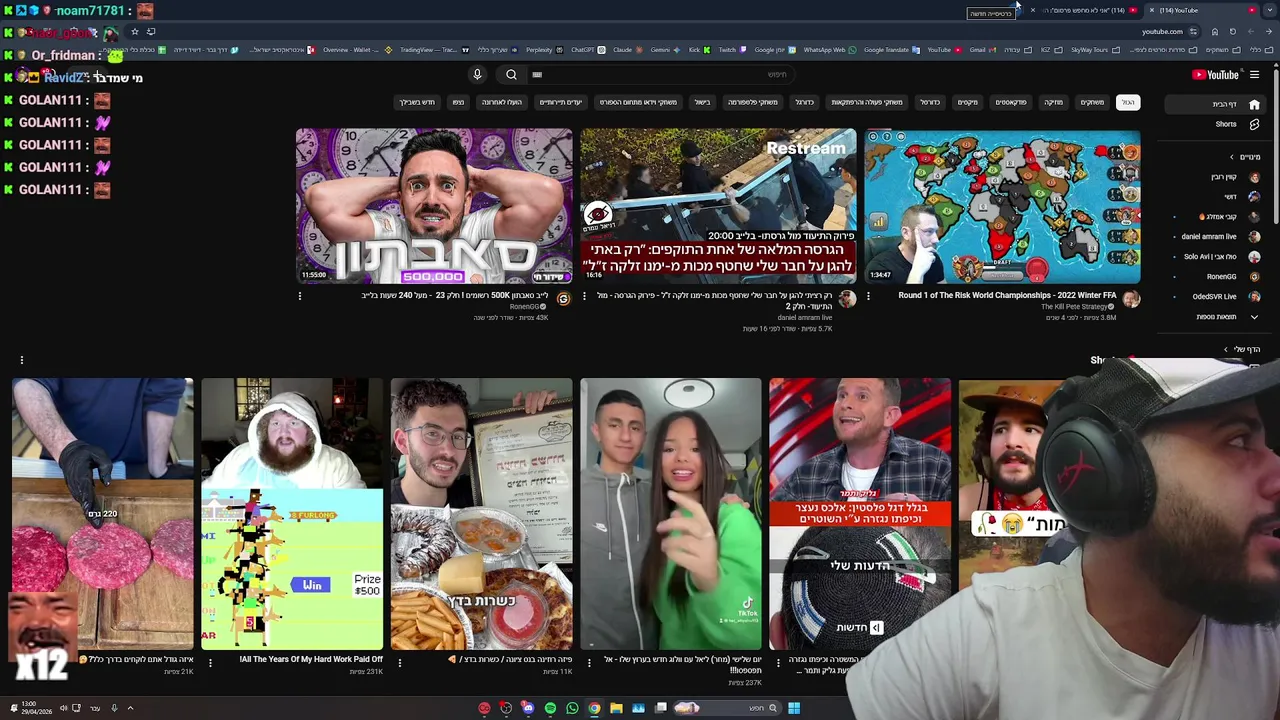This screenshot has width=1280, height=720.
Task: Select the 'יעדים תיירותיים' filter chip
Action: point(561,102)
